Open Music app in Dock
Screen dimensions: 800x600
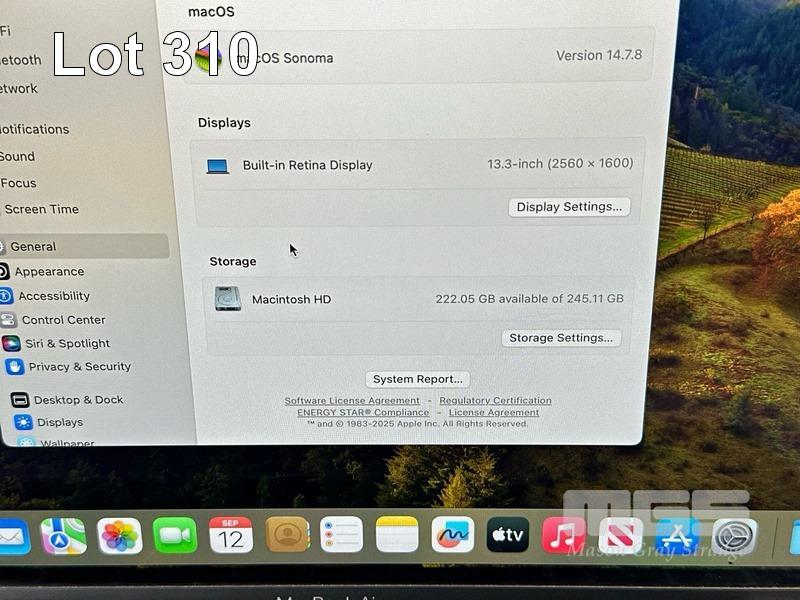564,536
